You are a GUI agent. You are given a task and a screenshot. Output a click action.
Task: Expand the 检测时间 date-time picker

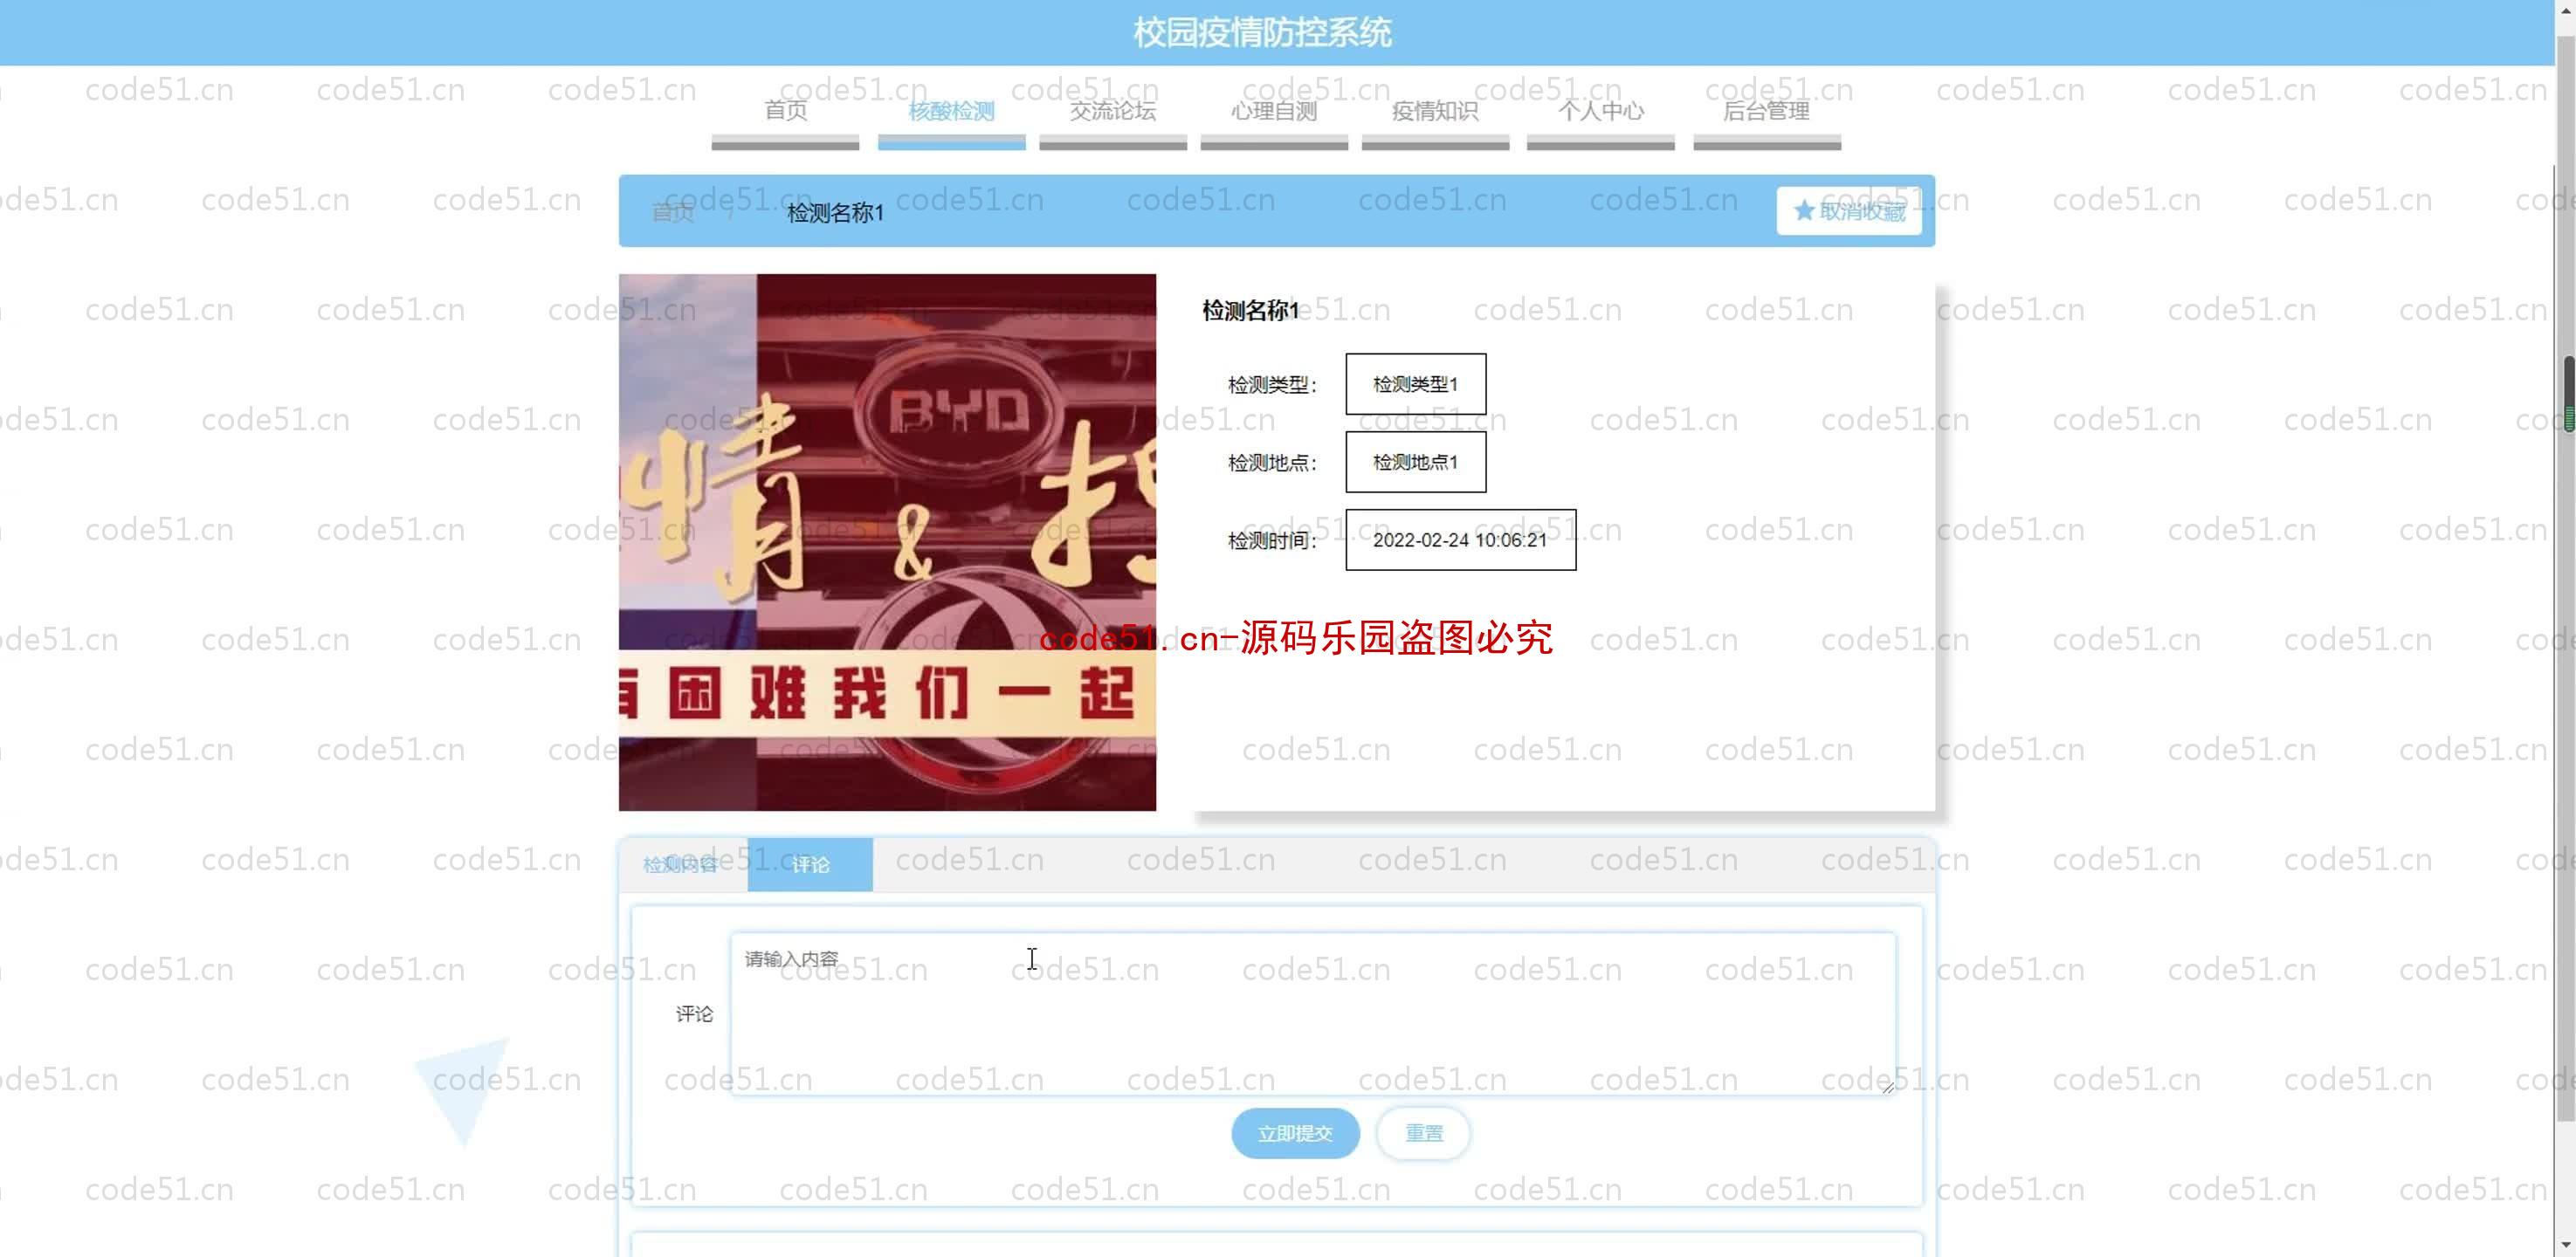(1457, 538)
